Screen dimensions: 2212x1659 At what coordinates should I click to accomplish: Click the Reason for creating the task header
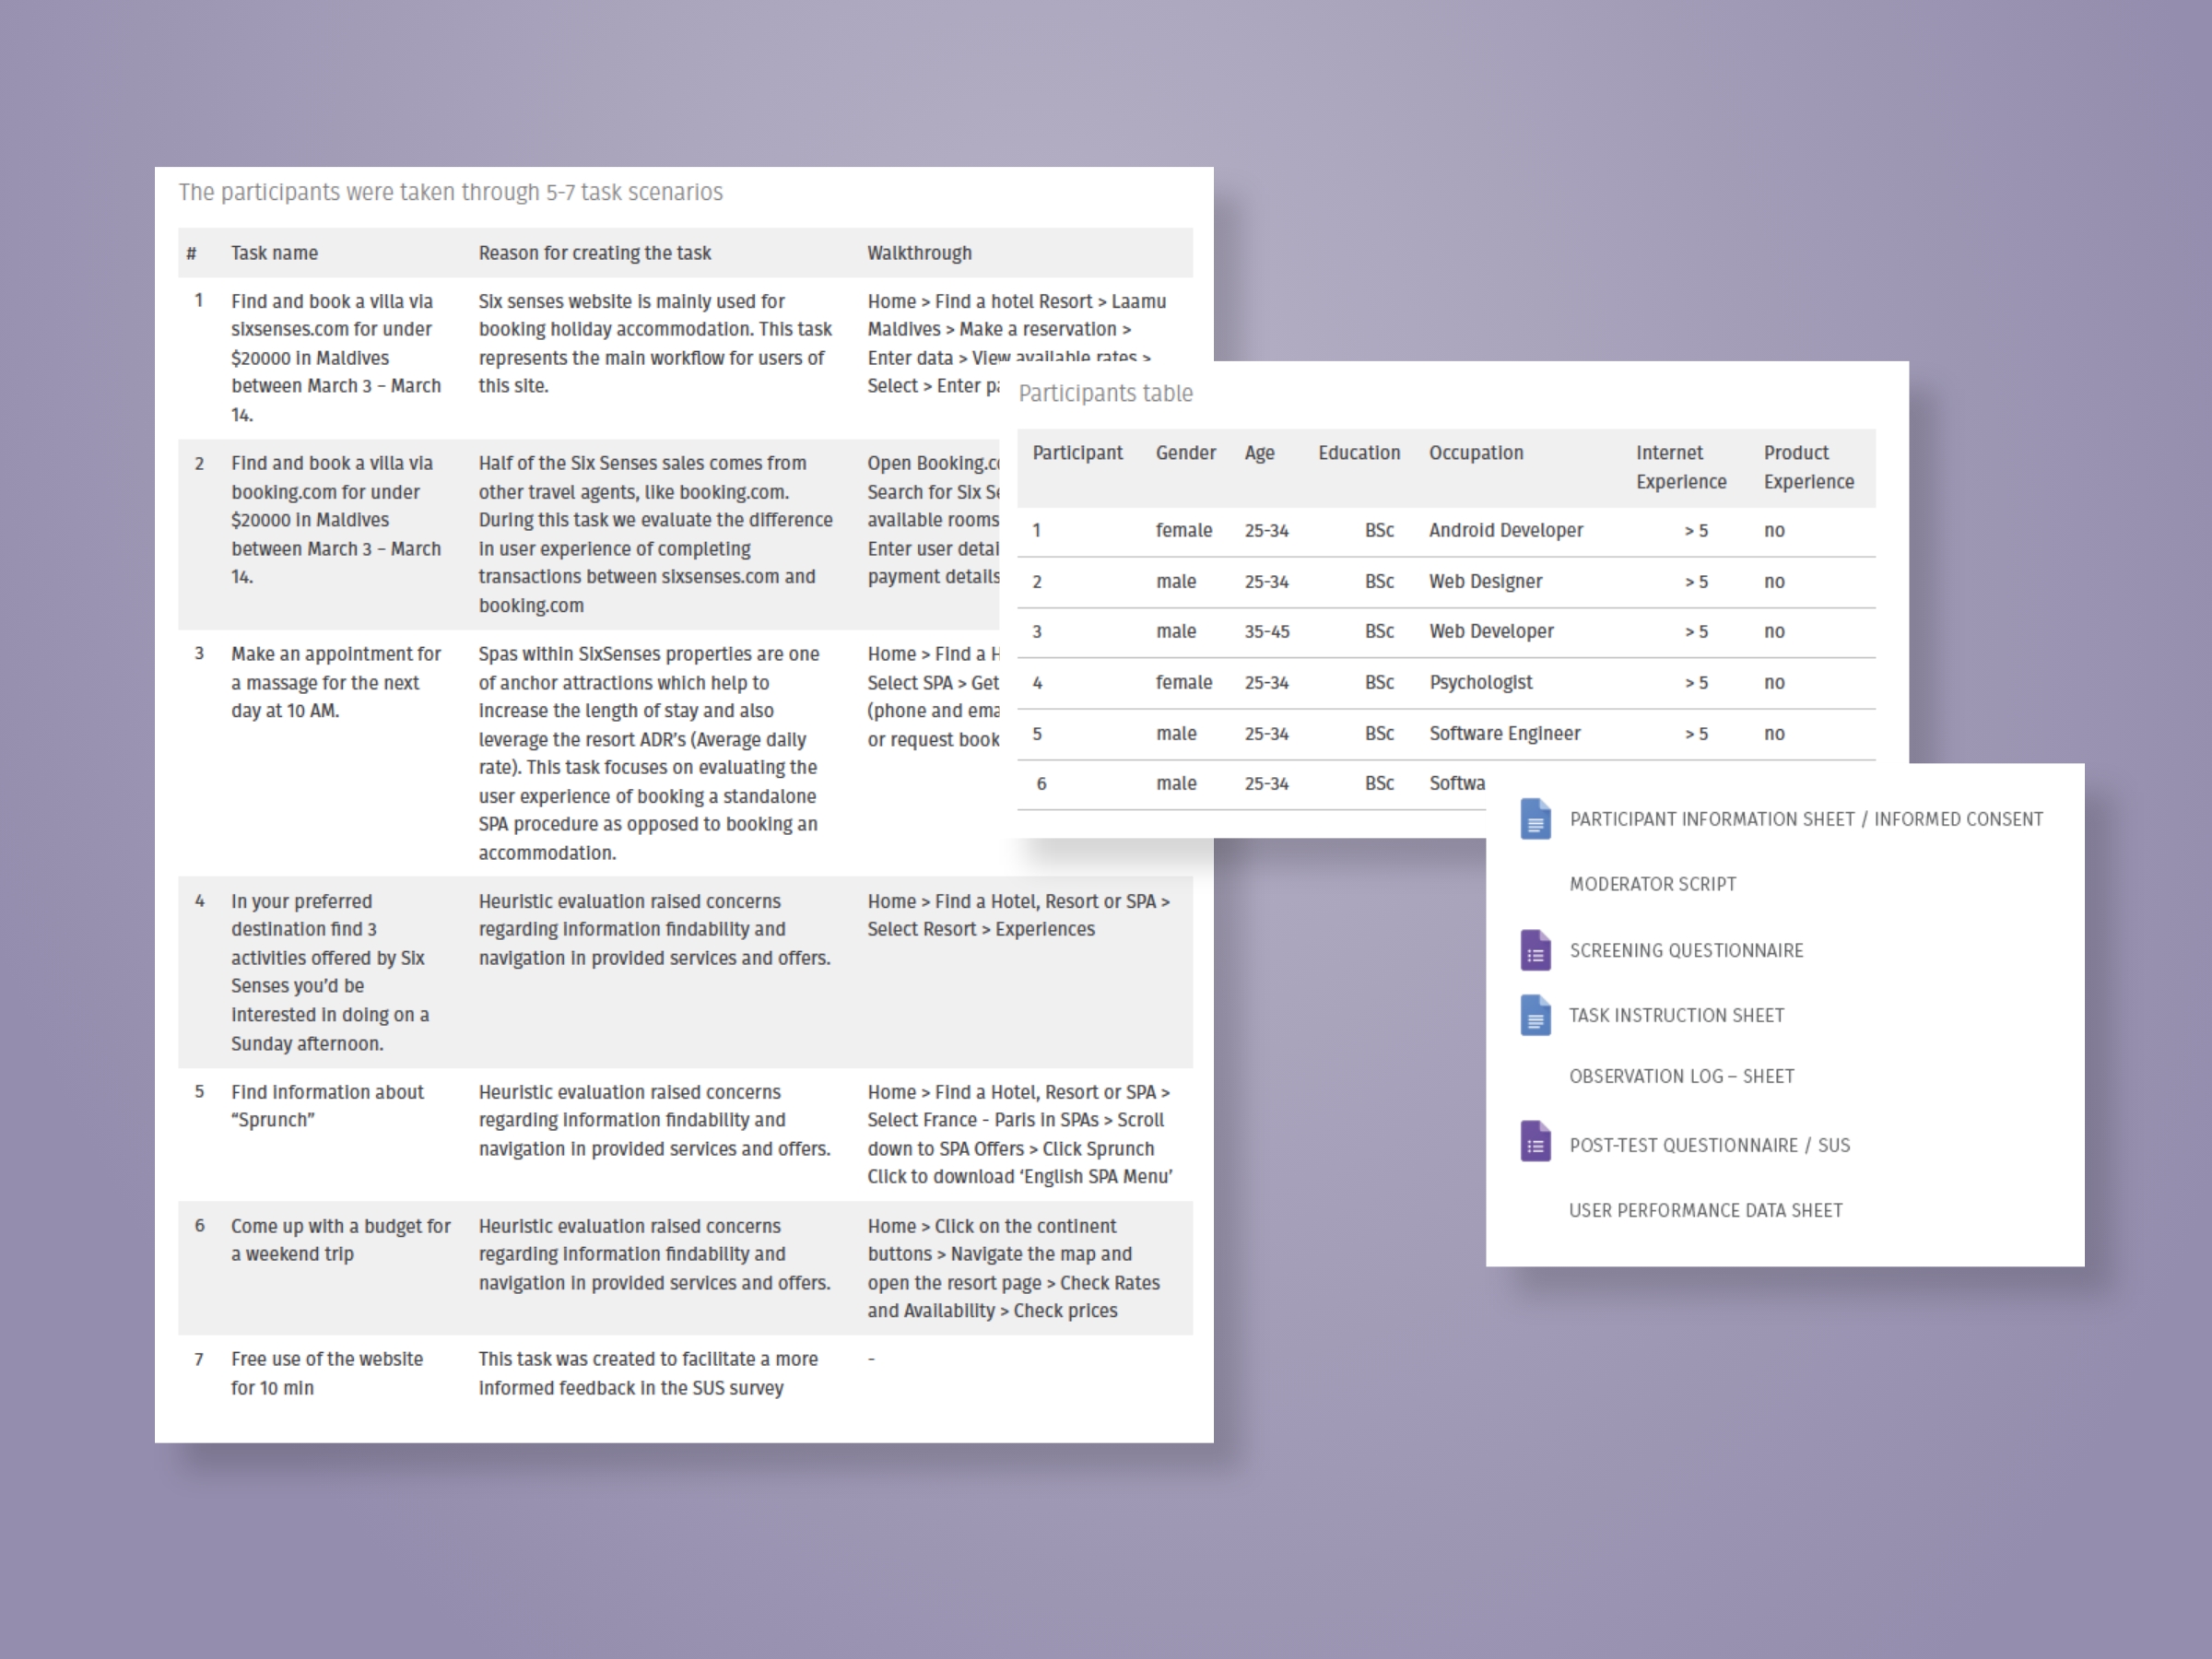[594, 253]
